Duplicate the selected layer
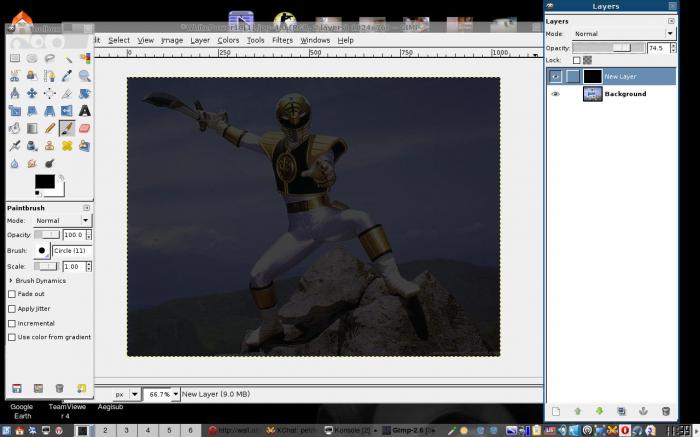The width and height of the screenshot is (700, 437). pos(621,411)
